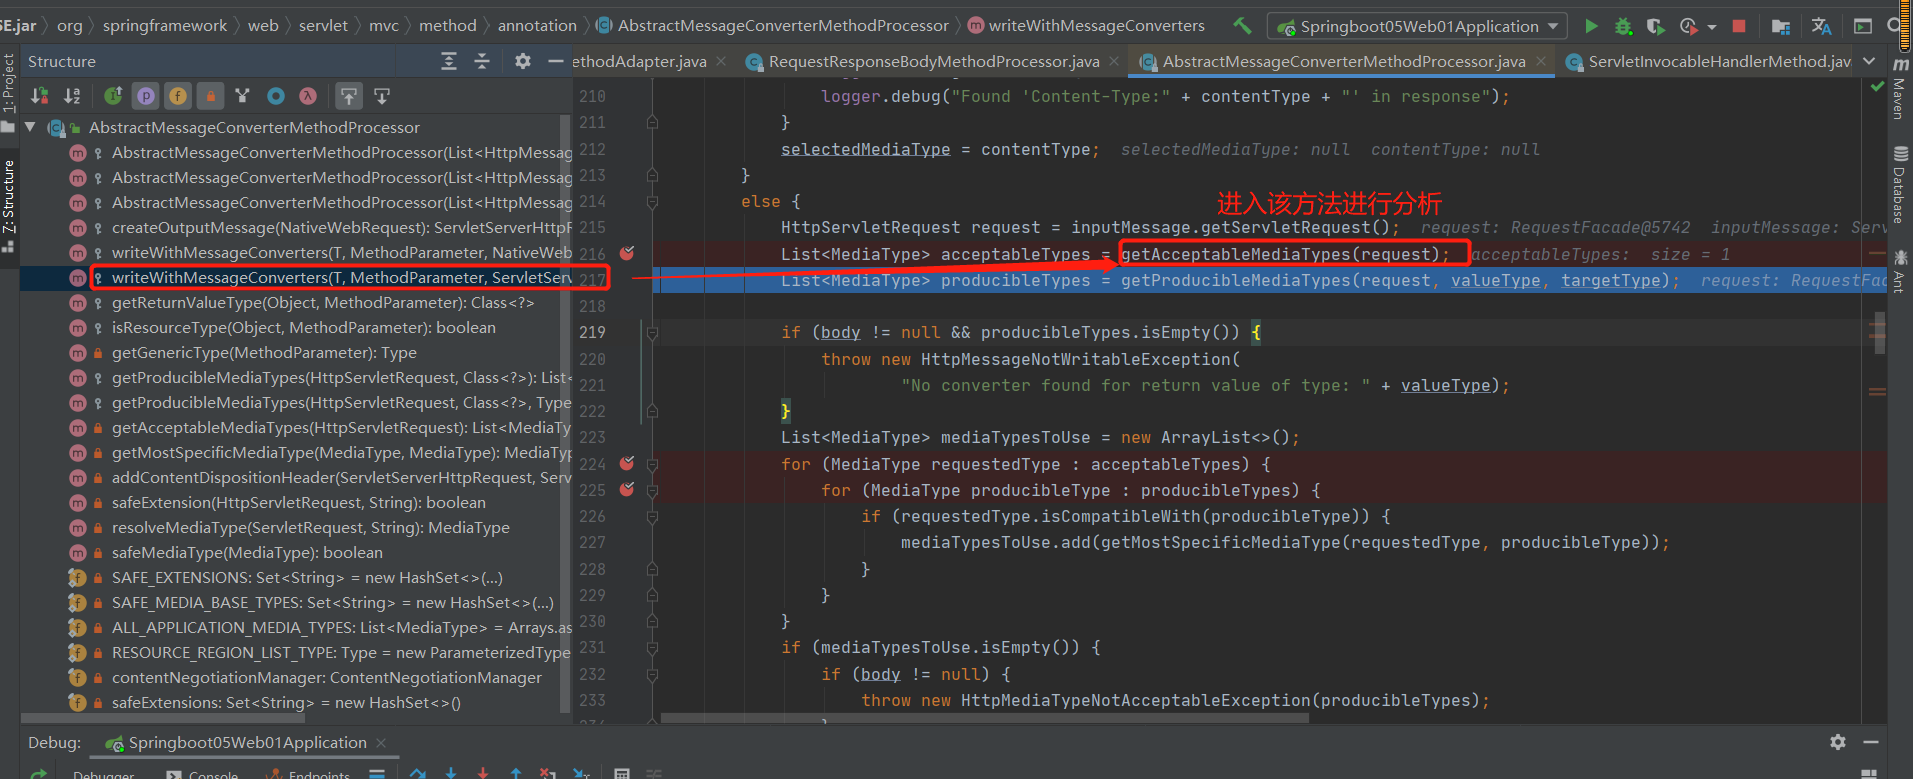Fold the else block at line 214

coord(652,201)
